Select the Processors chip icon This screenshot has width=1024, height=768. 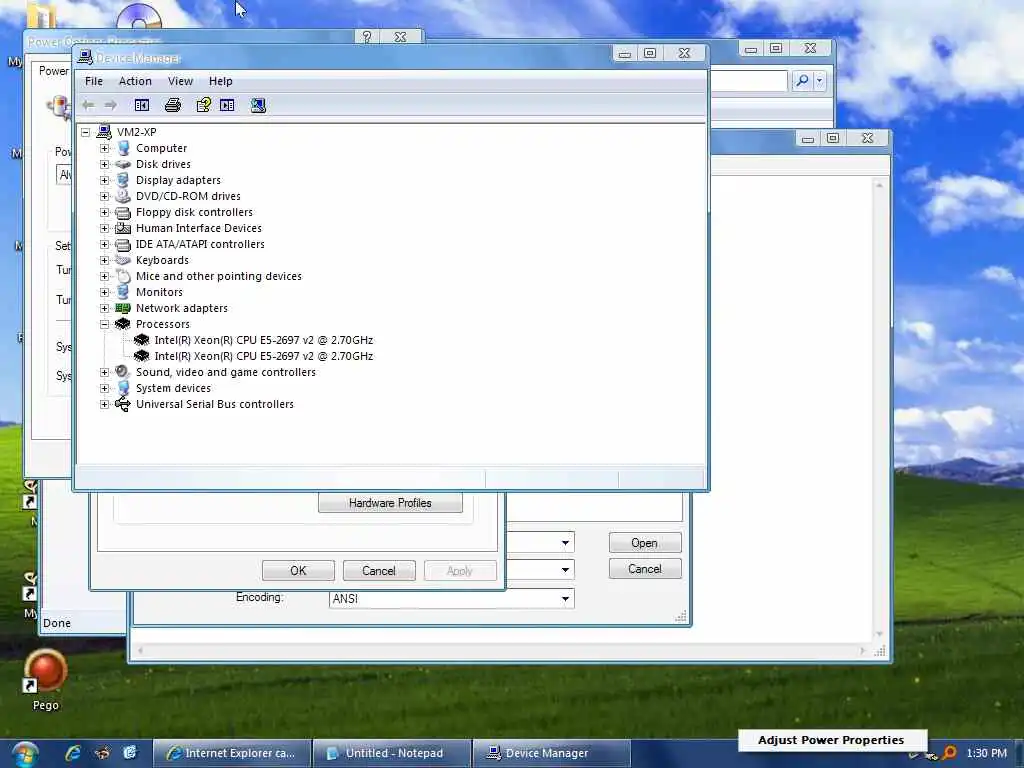tap(123, 324)
